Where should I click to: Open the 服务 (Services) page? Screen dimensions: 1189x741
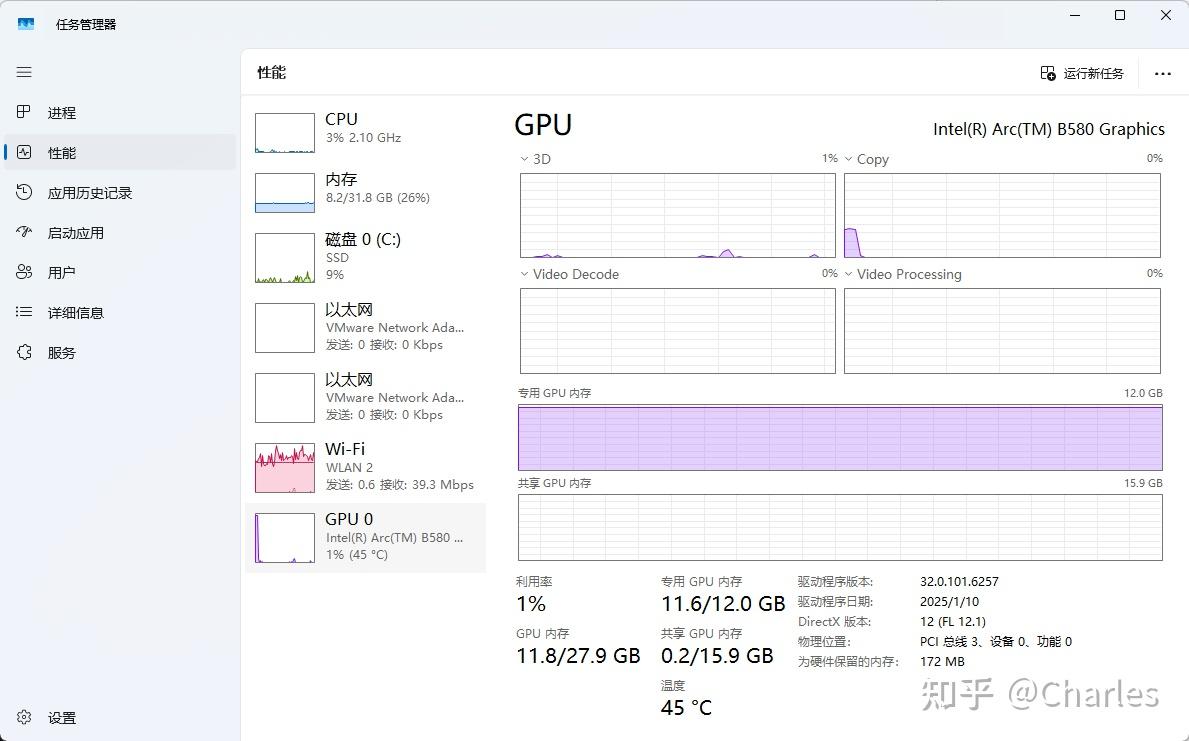(62, 352)
